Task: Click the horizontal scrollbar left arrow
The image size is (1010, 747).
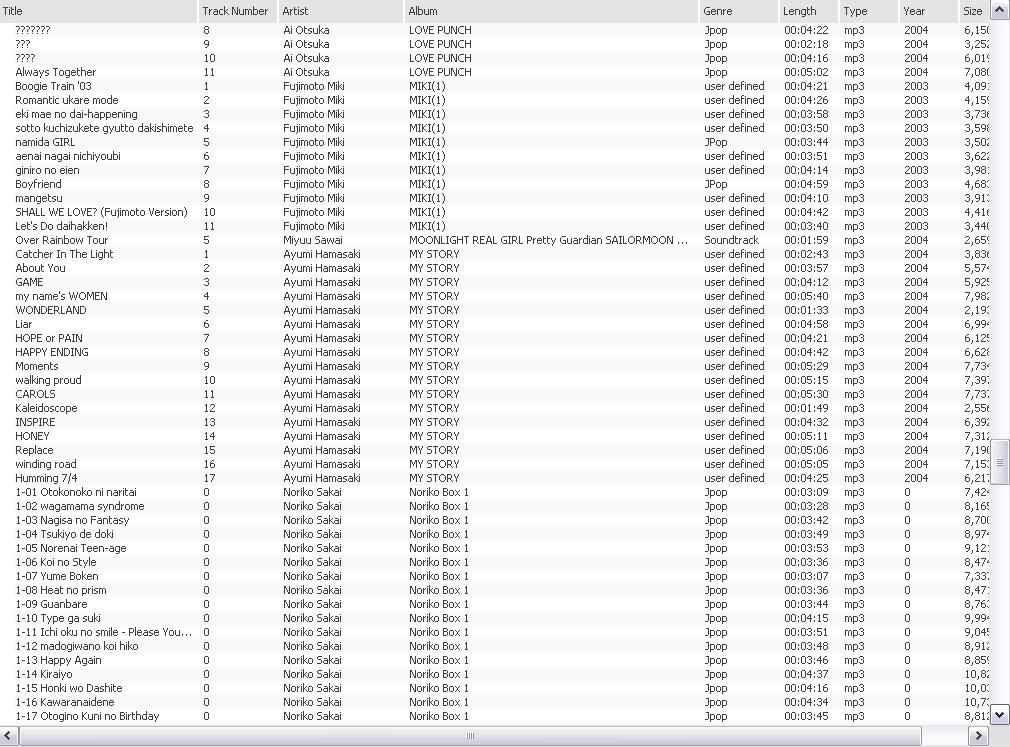Action: [x=8, y=735]
